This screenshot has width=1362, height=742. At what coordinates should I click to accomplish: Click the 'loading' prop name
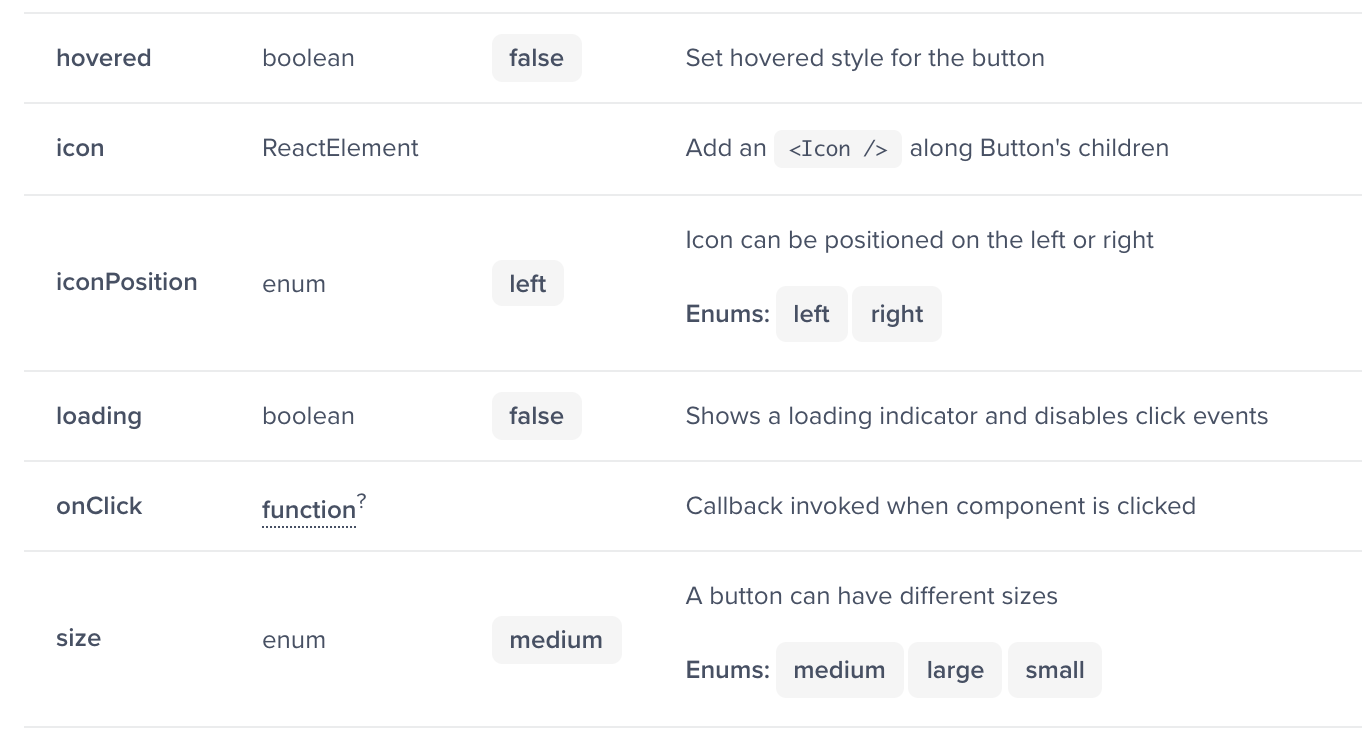98,416
